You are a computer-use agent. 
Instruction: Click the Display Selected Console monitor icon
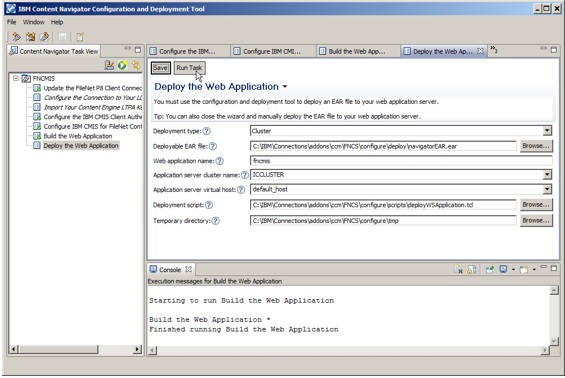point(503,269)
